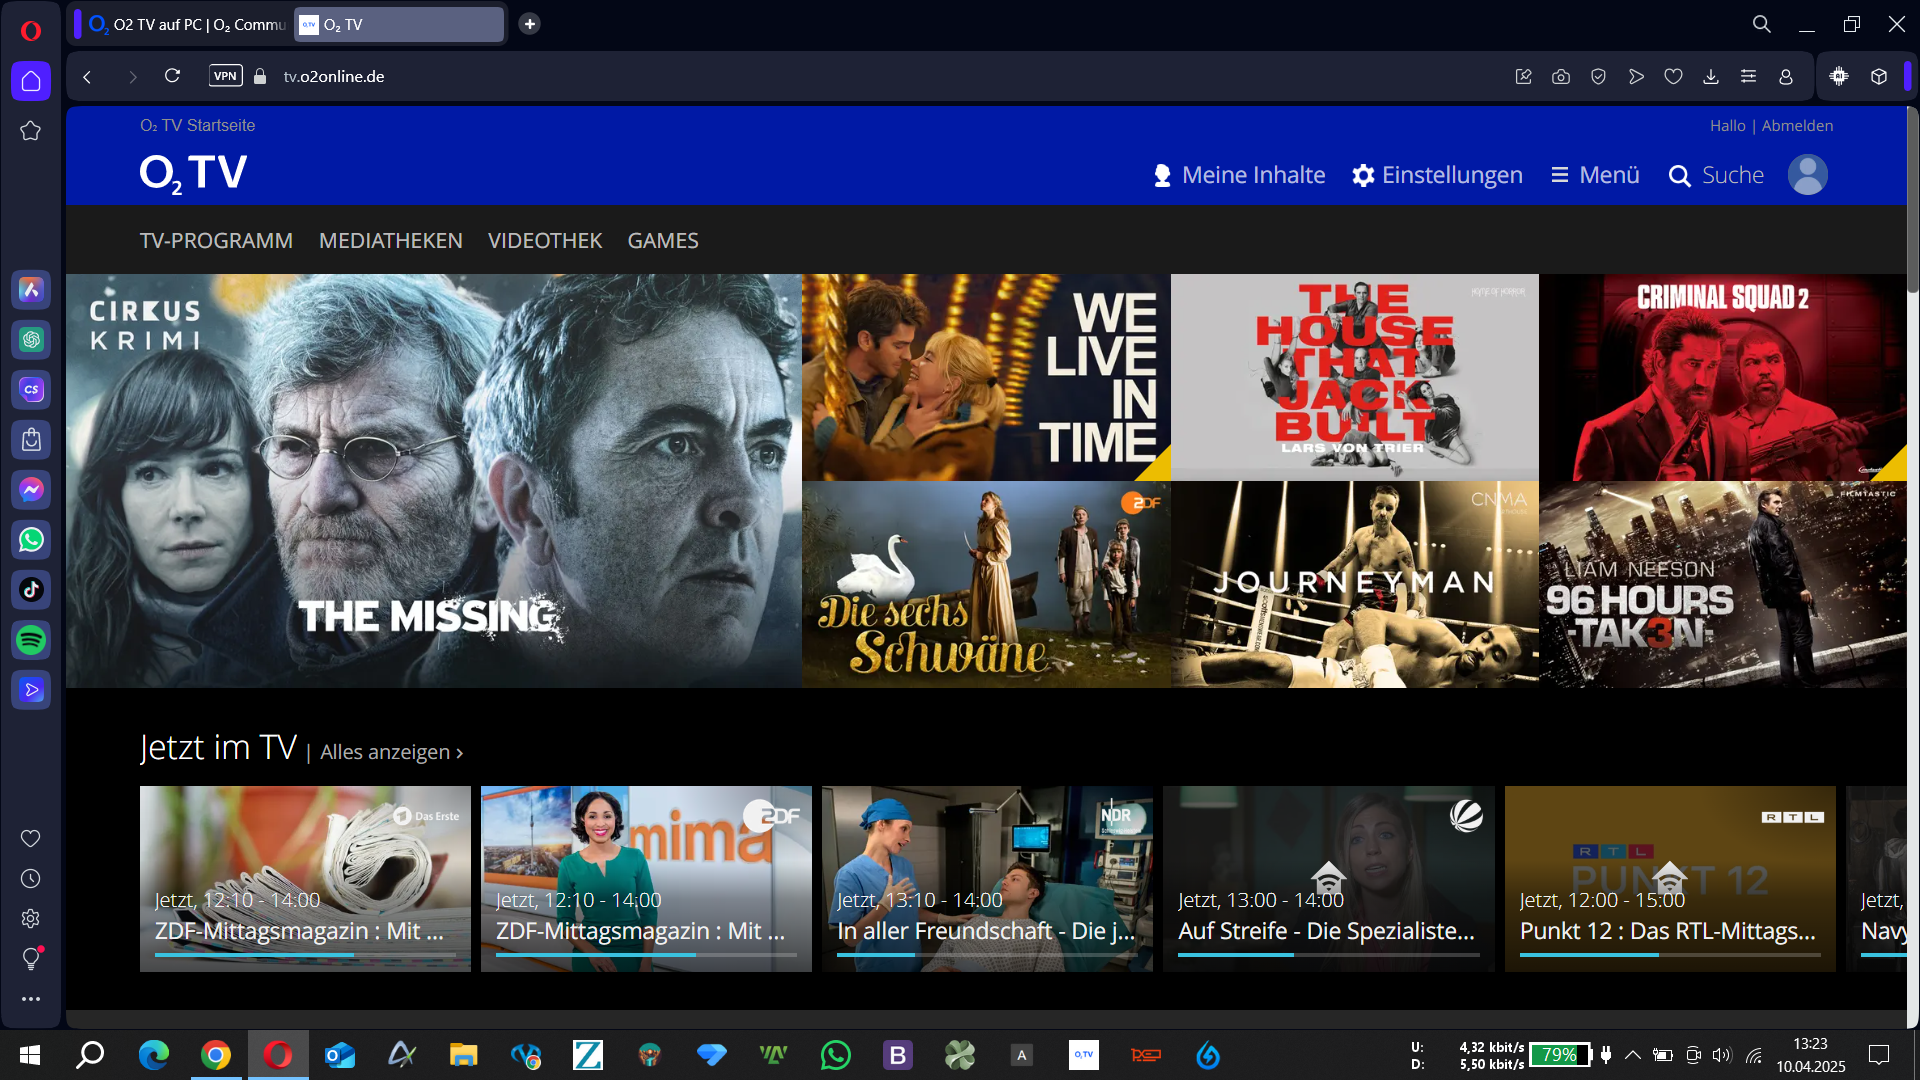Toggle the VPN badge in address bar
The image size is (1920, 1080).
coord(226,76)
